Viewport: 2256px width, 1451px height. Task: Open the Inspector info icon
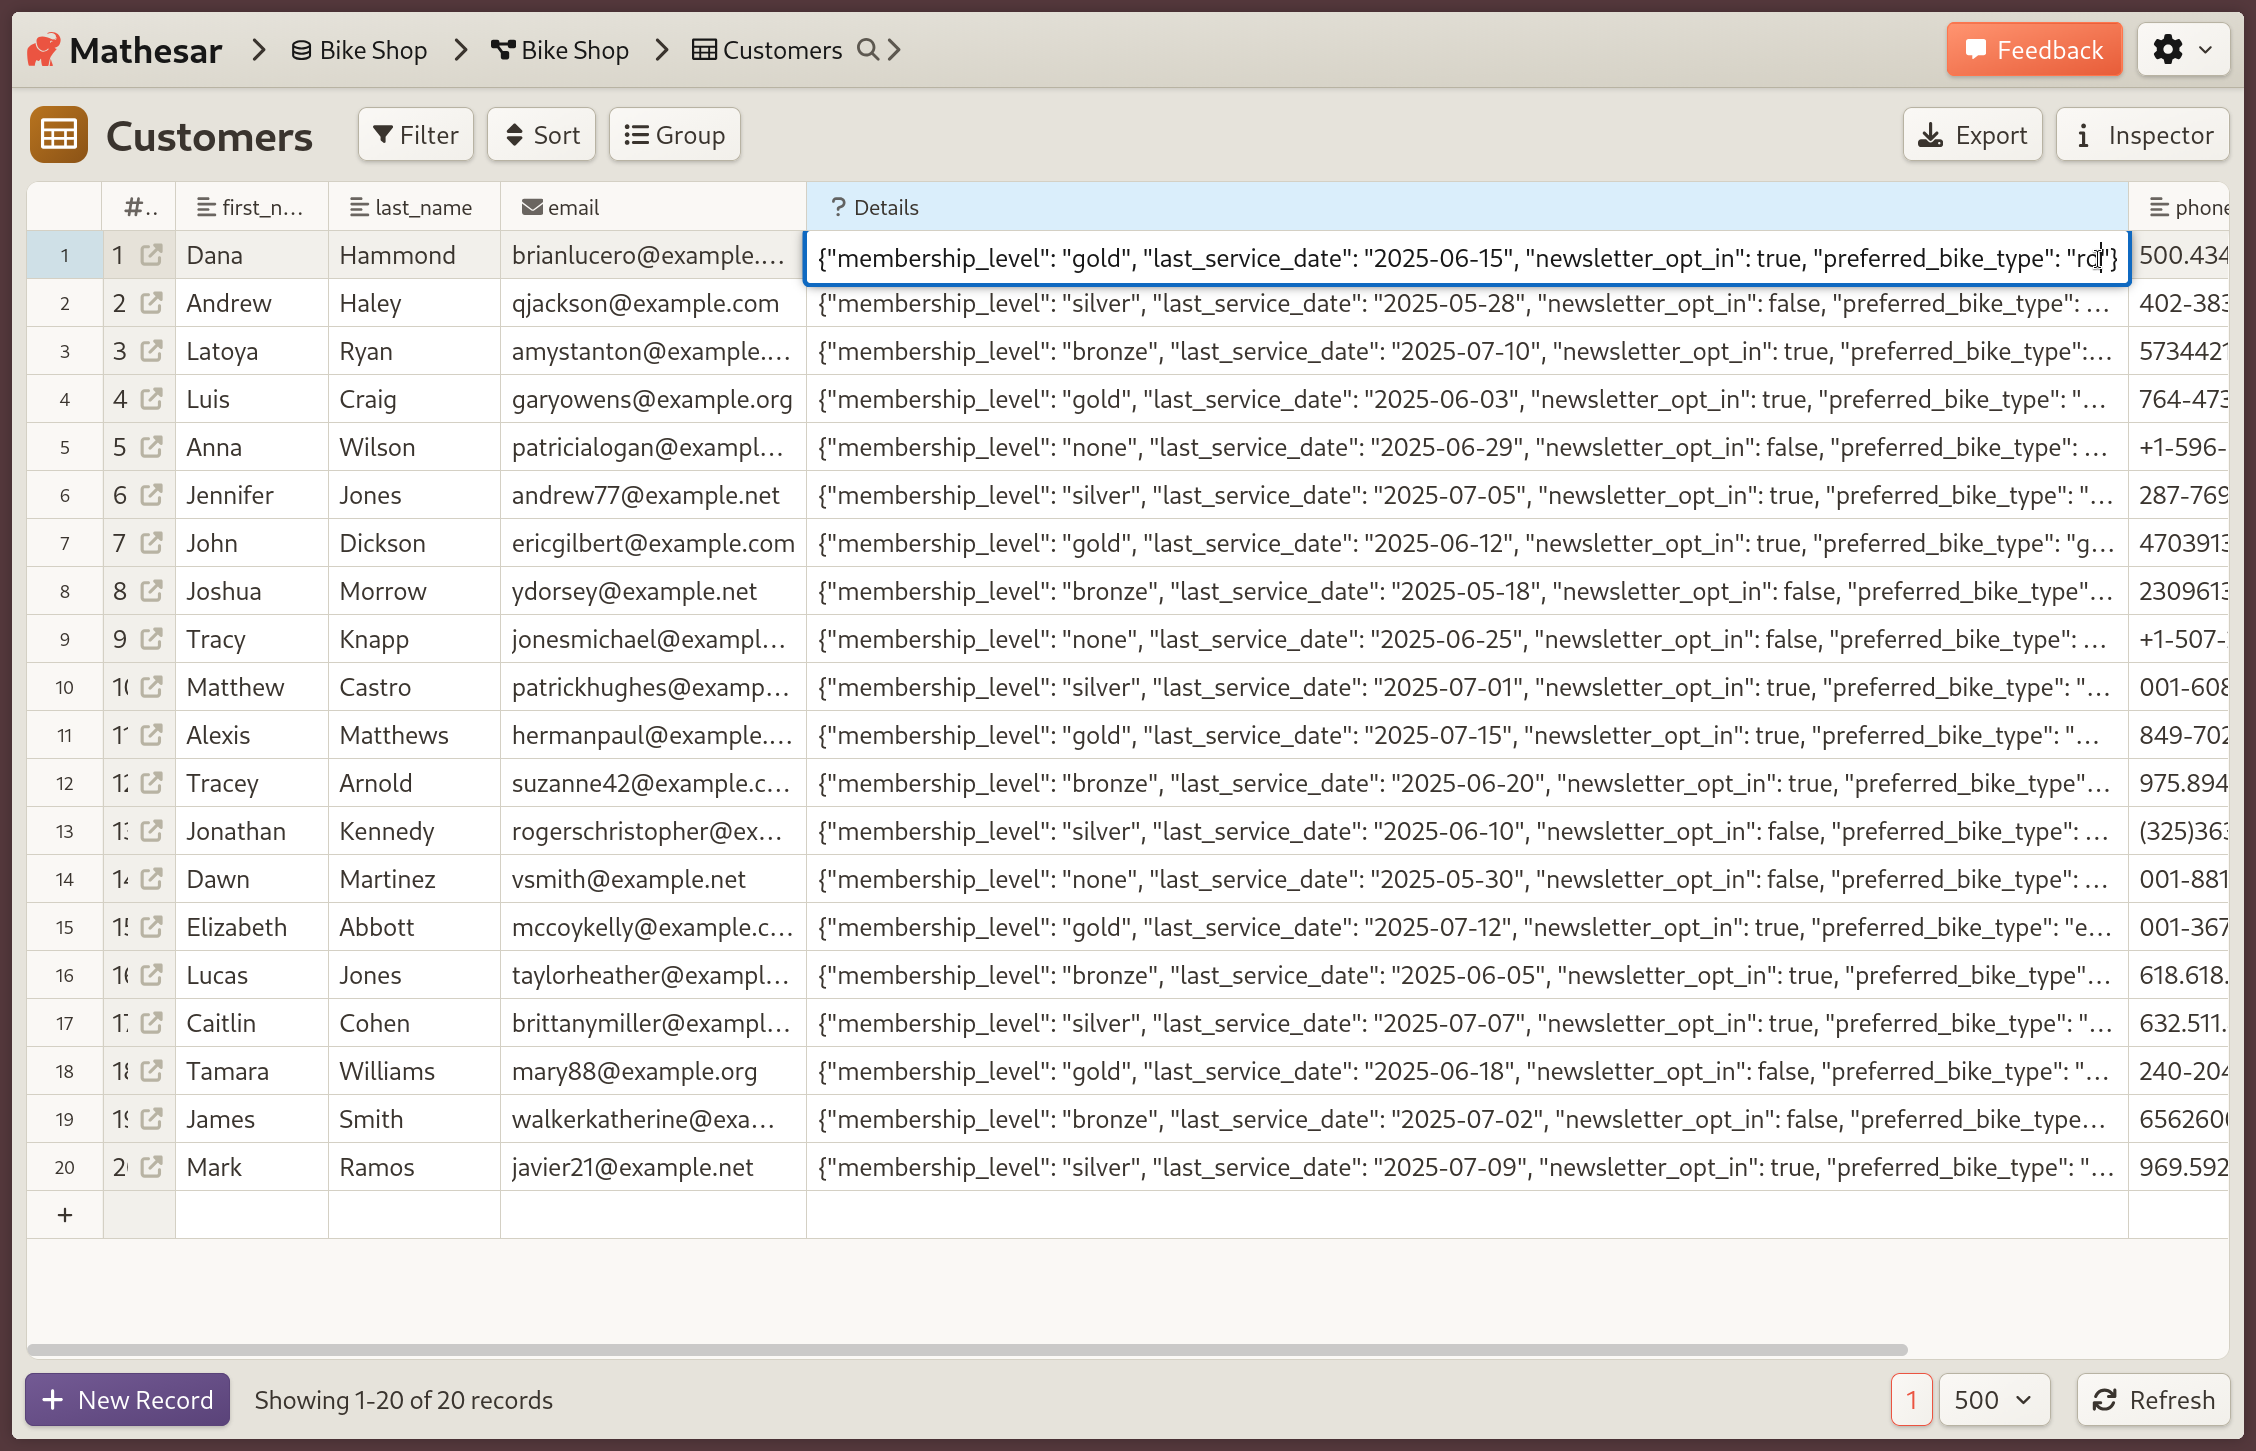2084,134
